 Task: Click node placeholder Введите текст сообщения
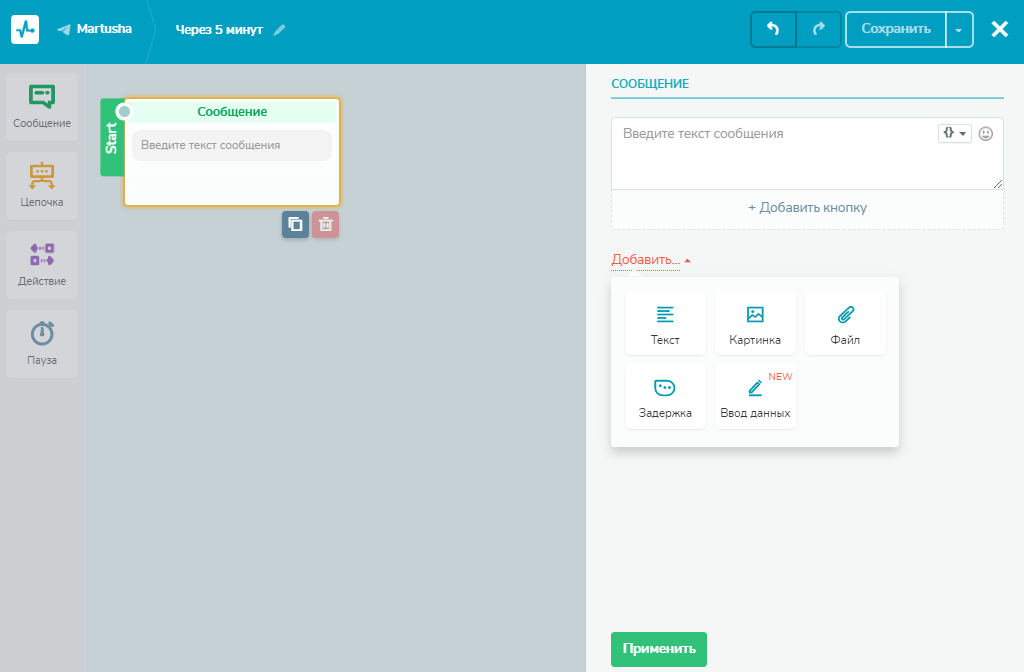point(232,145)
